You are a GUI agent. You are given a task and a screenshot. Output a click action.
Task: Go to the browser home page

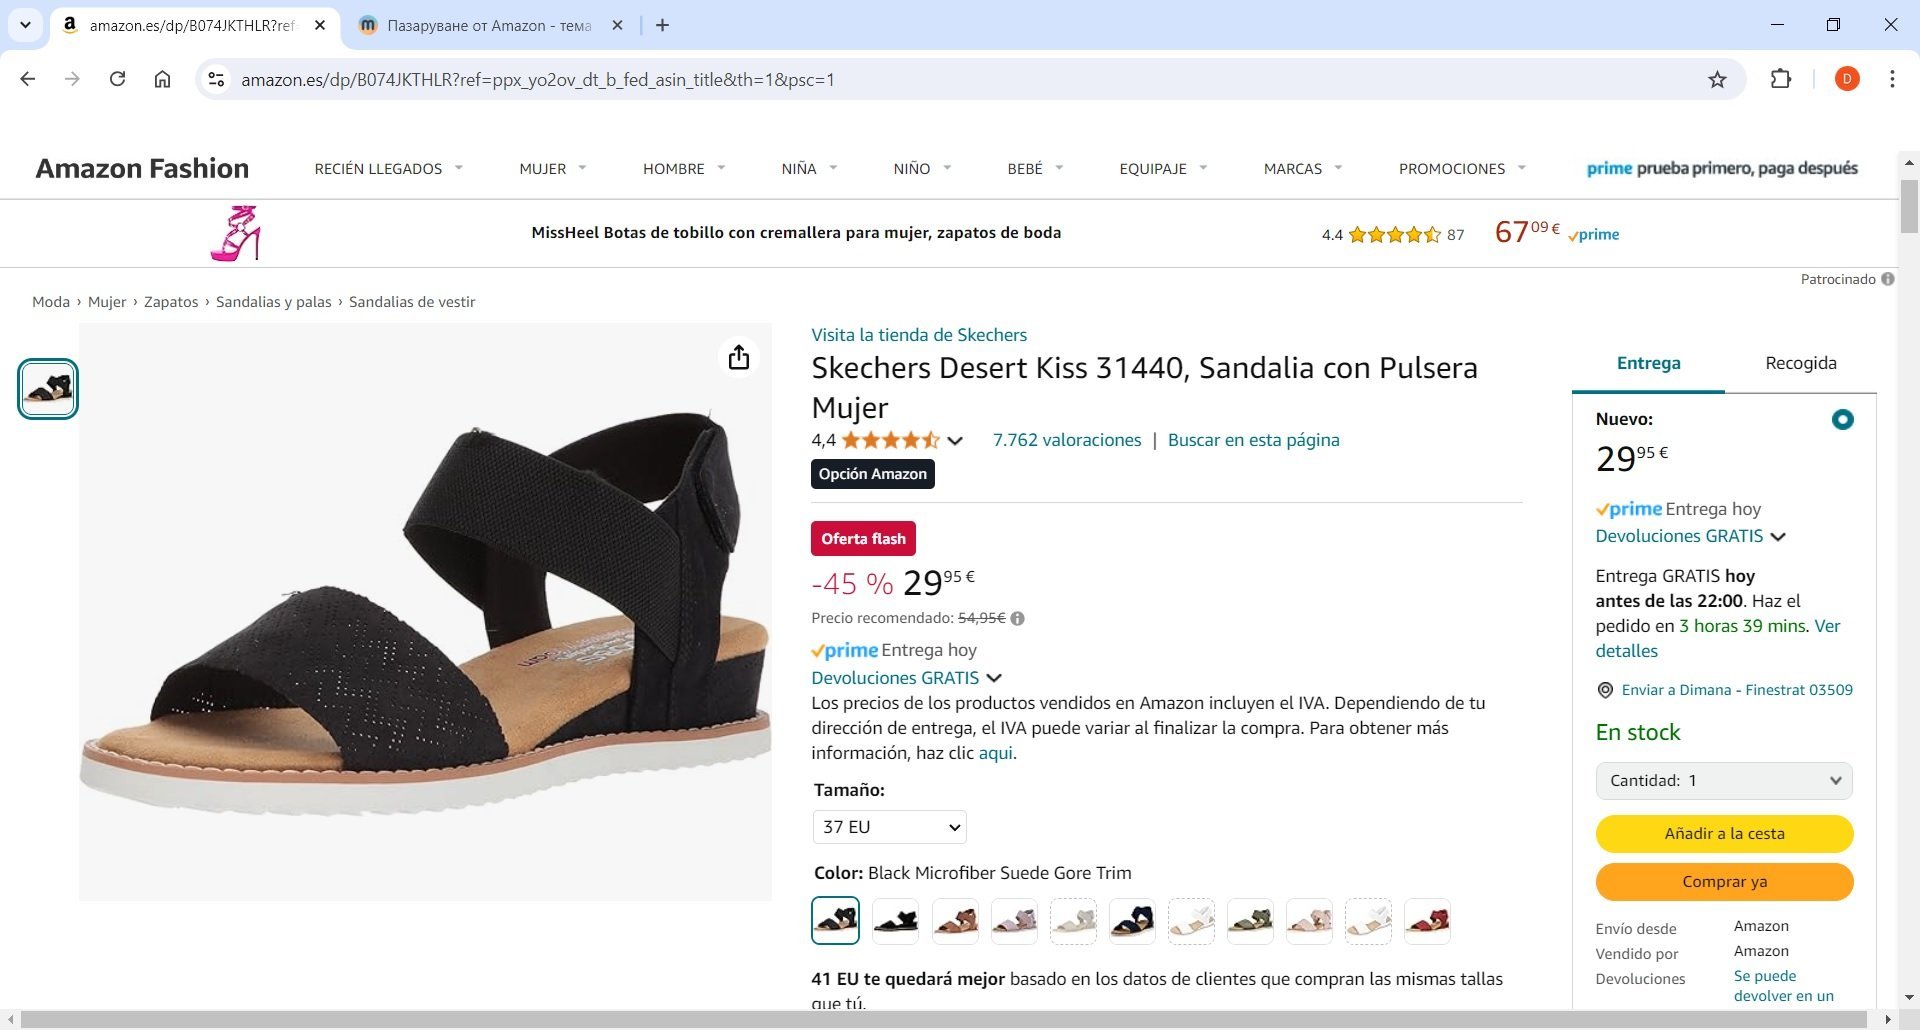coord(162,79)
